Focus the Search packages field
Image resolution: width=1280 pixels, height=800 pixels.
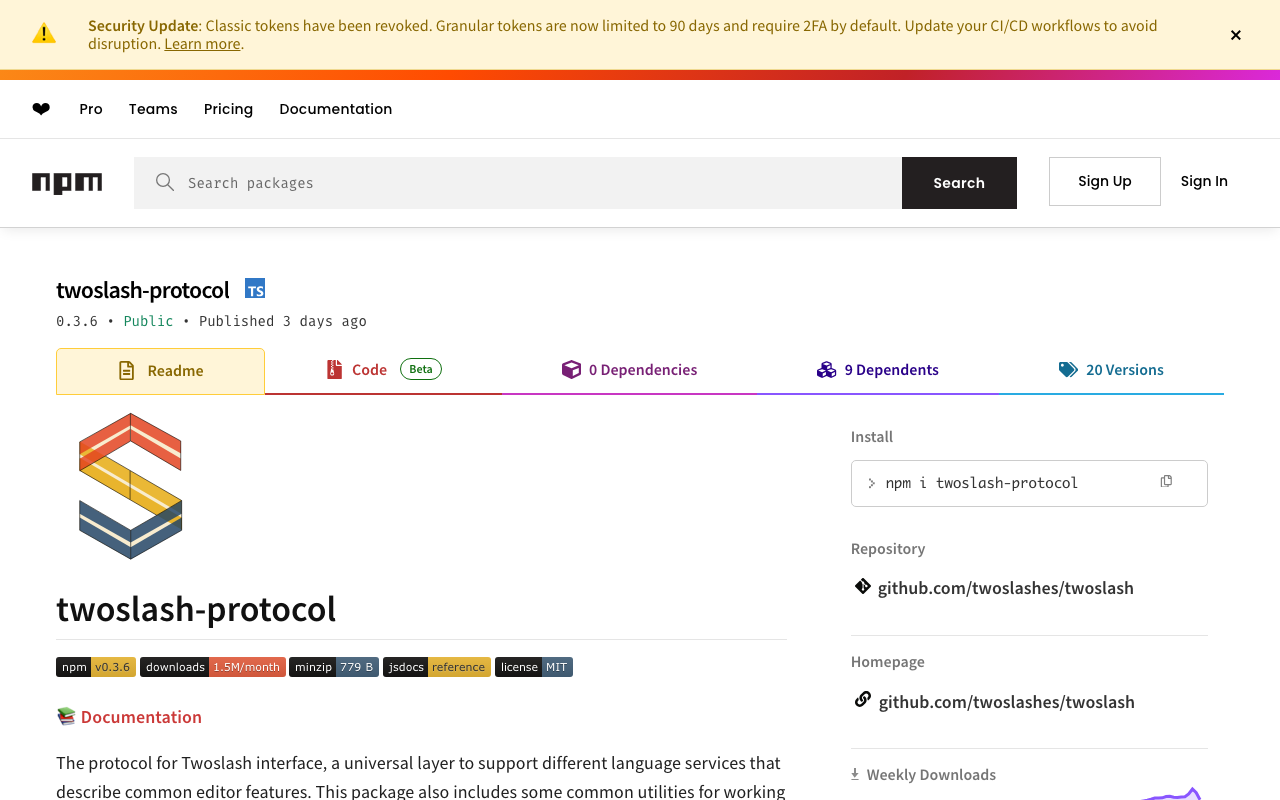[x=530, y=183]
